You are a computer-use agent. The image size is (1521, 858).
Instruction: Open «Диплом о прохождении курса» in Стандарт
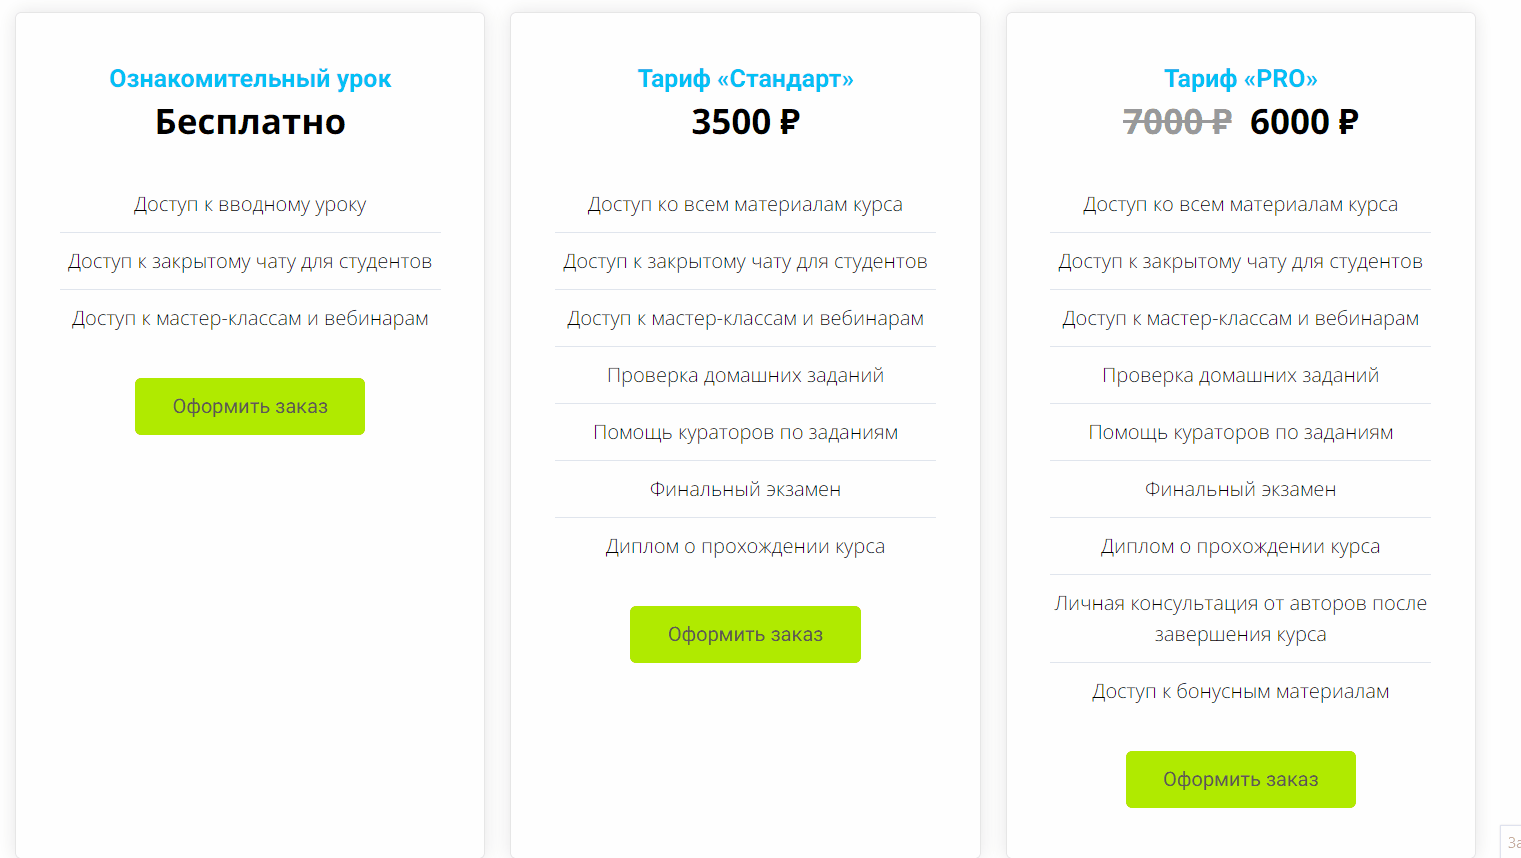(x=744, y=546)
